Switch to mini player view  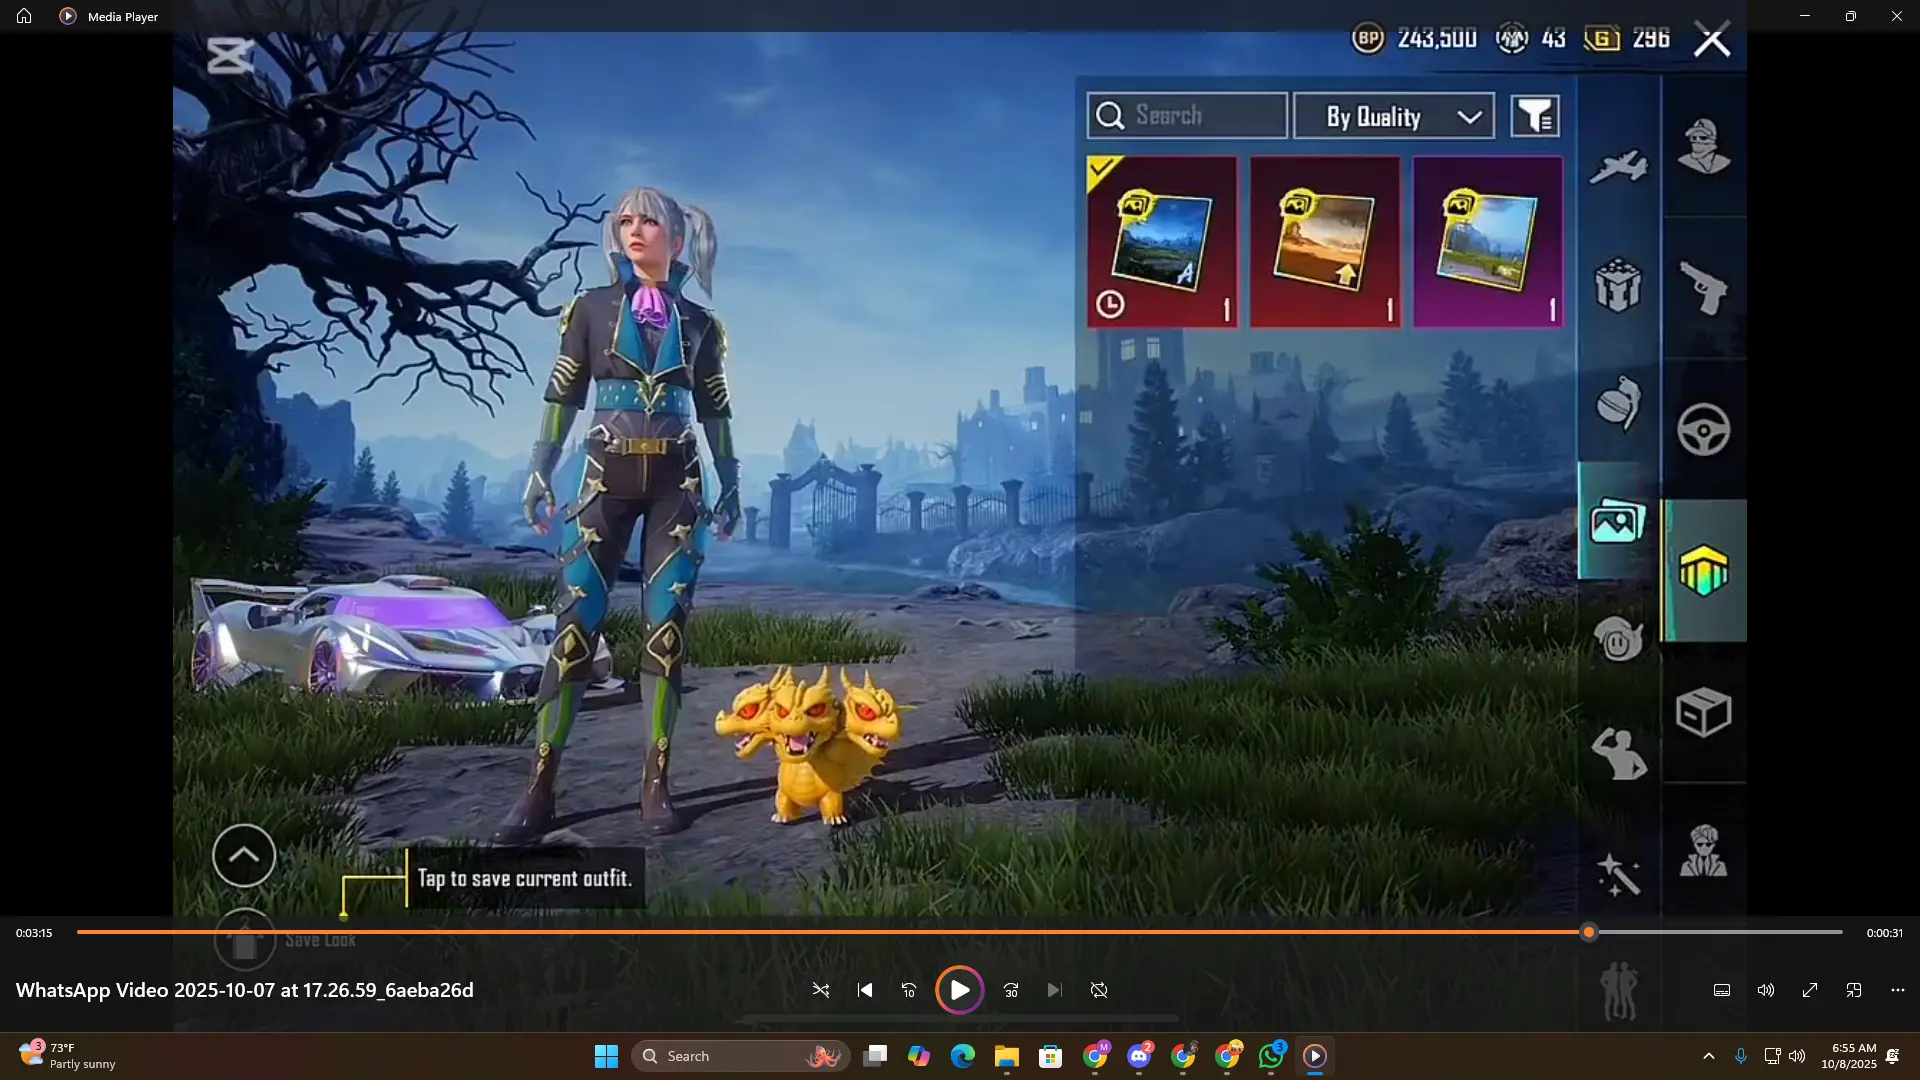coord(1854,990)
